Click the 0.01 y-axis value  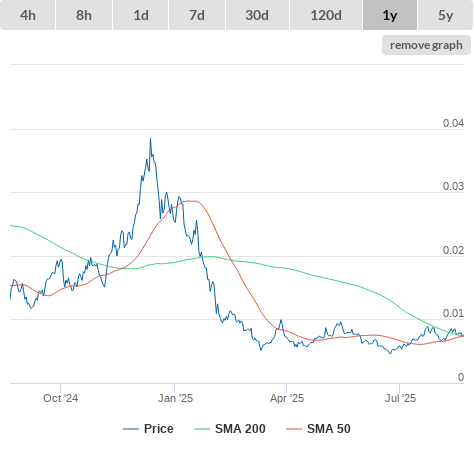[x=453, y=313]
